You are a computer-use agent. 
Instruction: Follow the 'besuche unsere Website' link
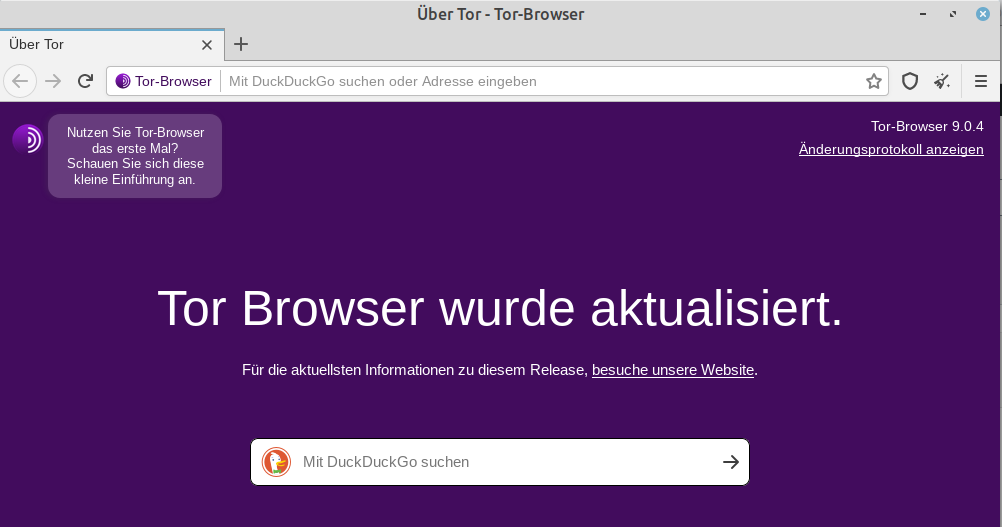point(673,370)
